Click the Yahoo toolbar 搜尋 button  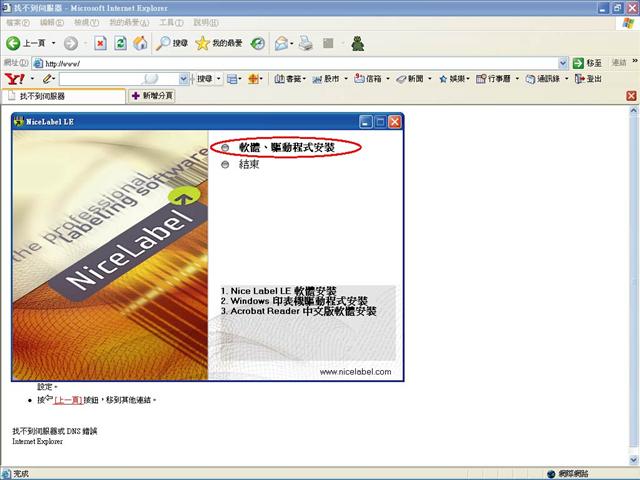click(x=205, y=79)
